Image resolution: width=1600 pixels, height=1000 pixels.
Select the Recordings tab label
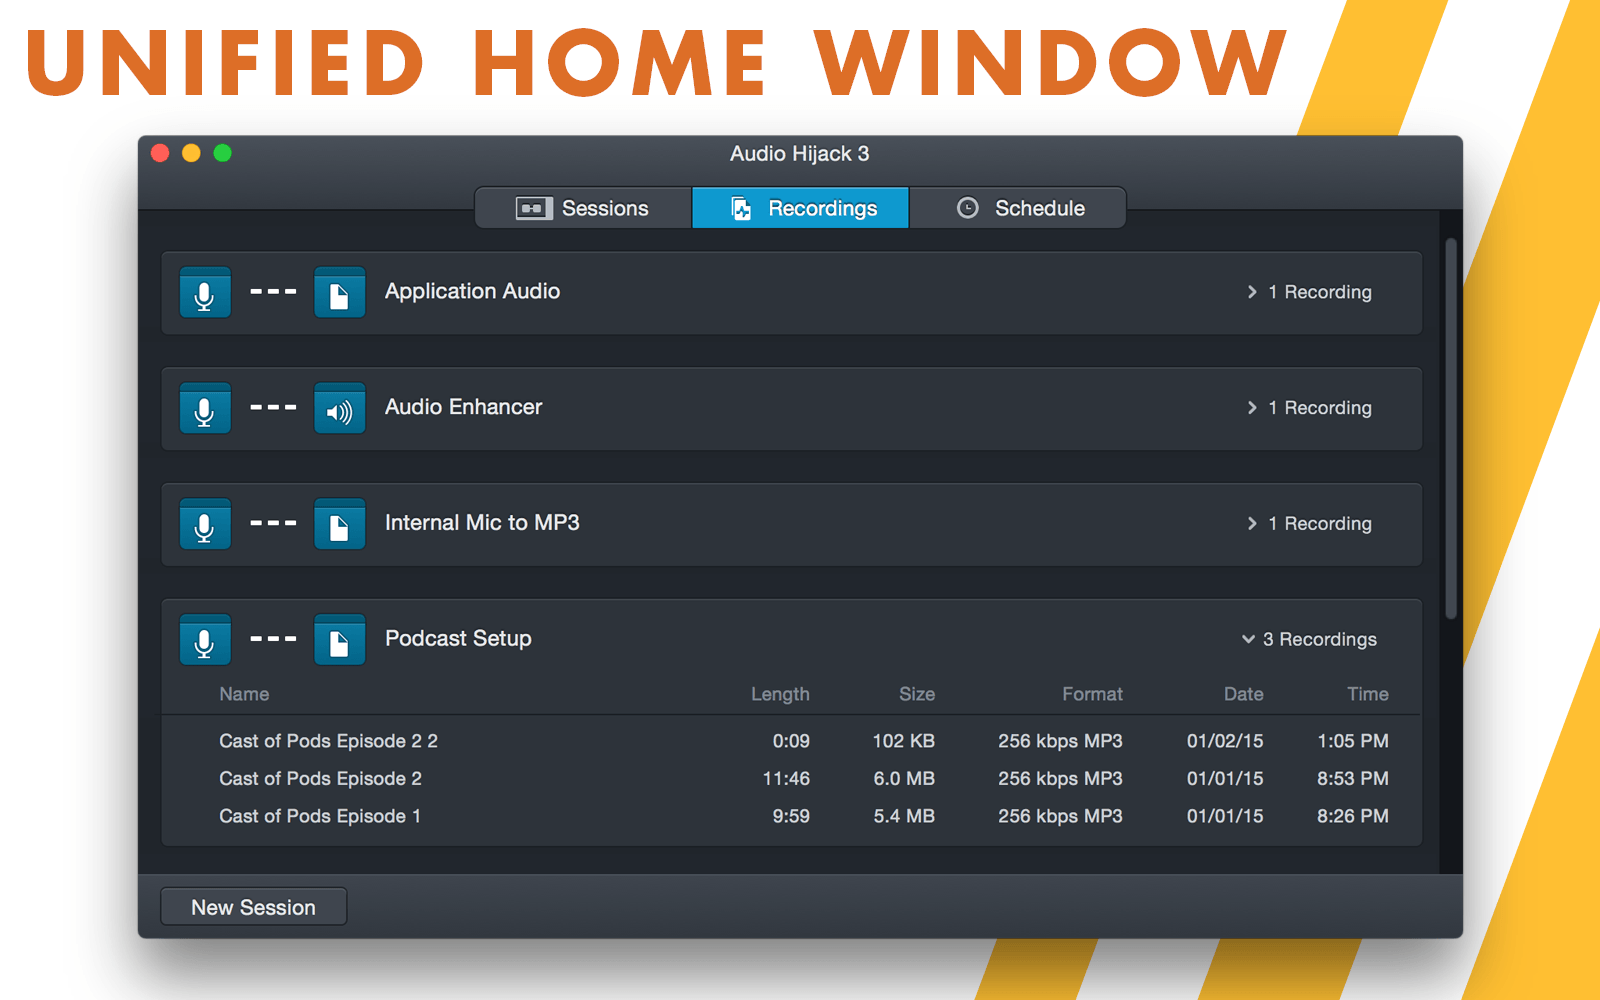click(823, 208)
